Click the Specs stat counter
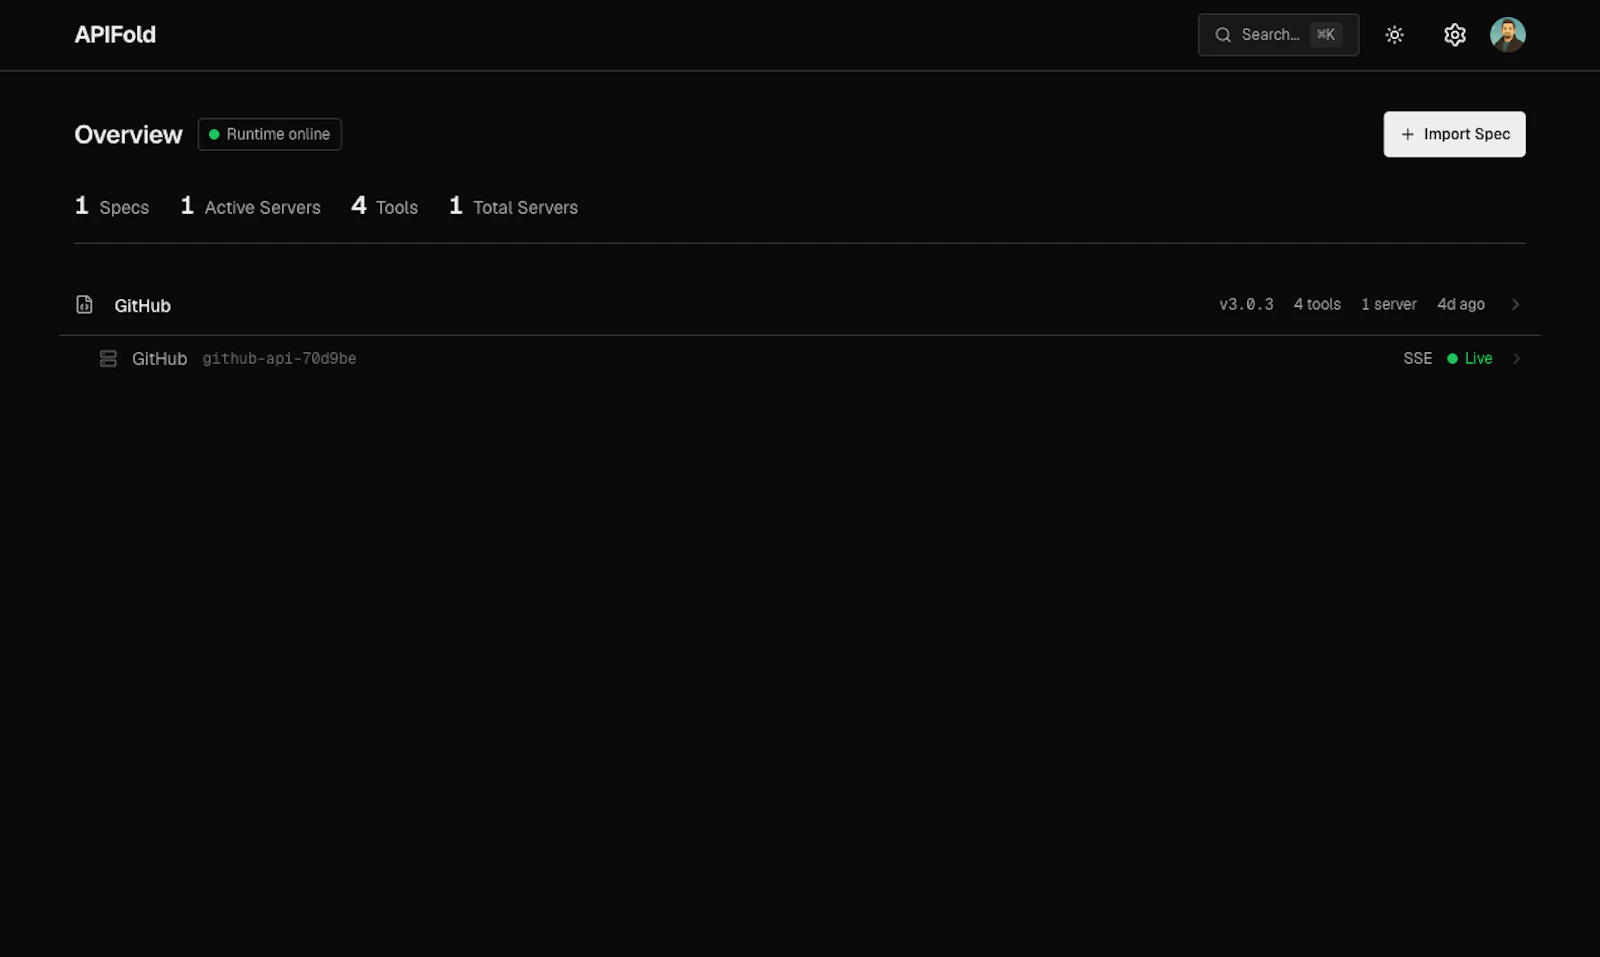 pos(112,207)
